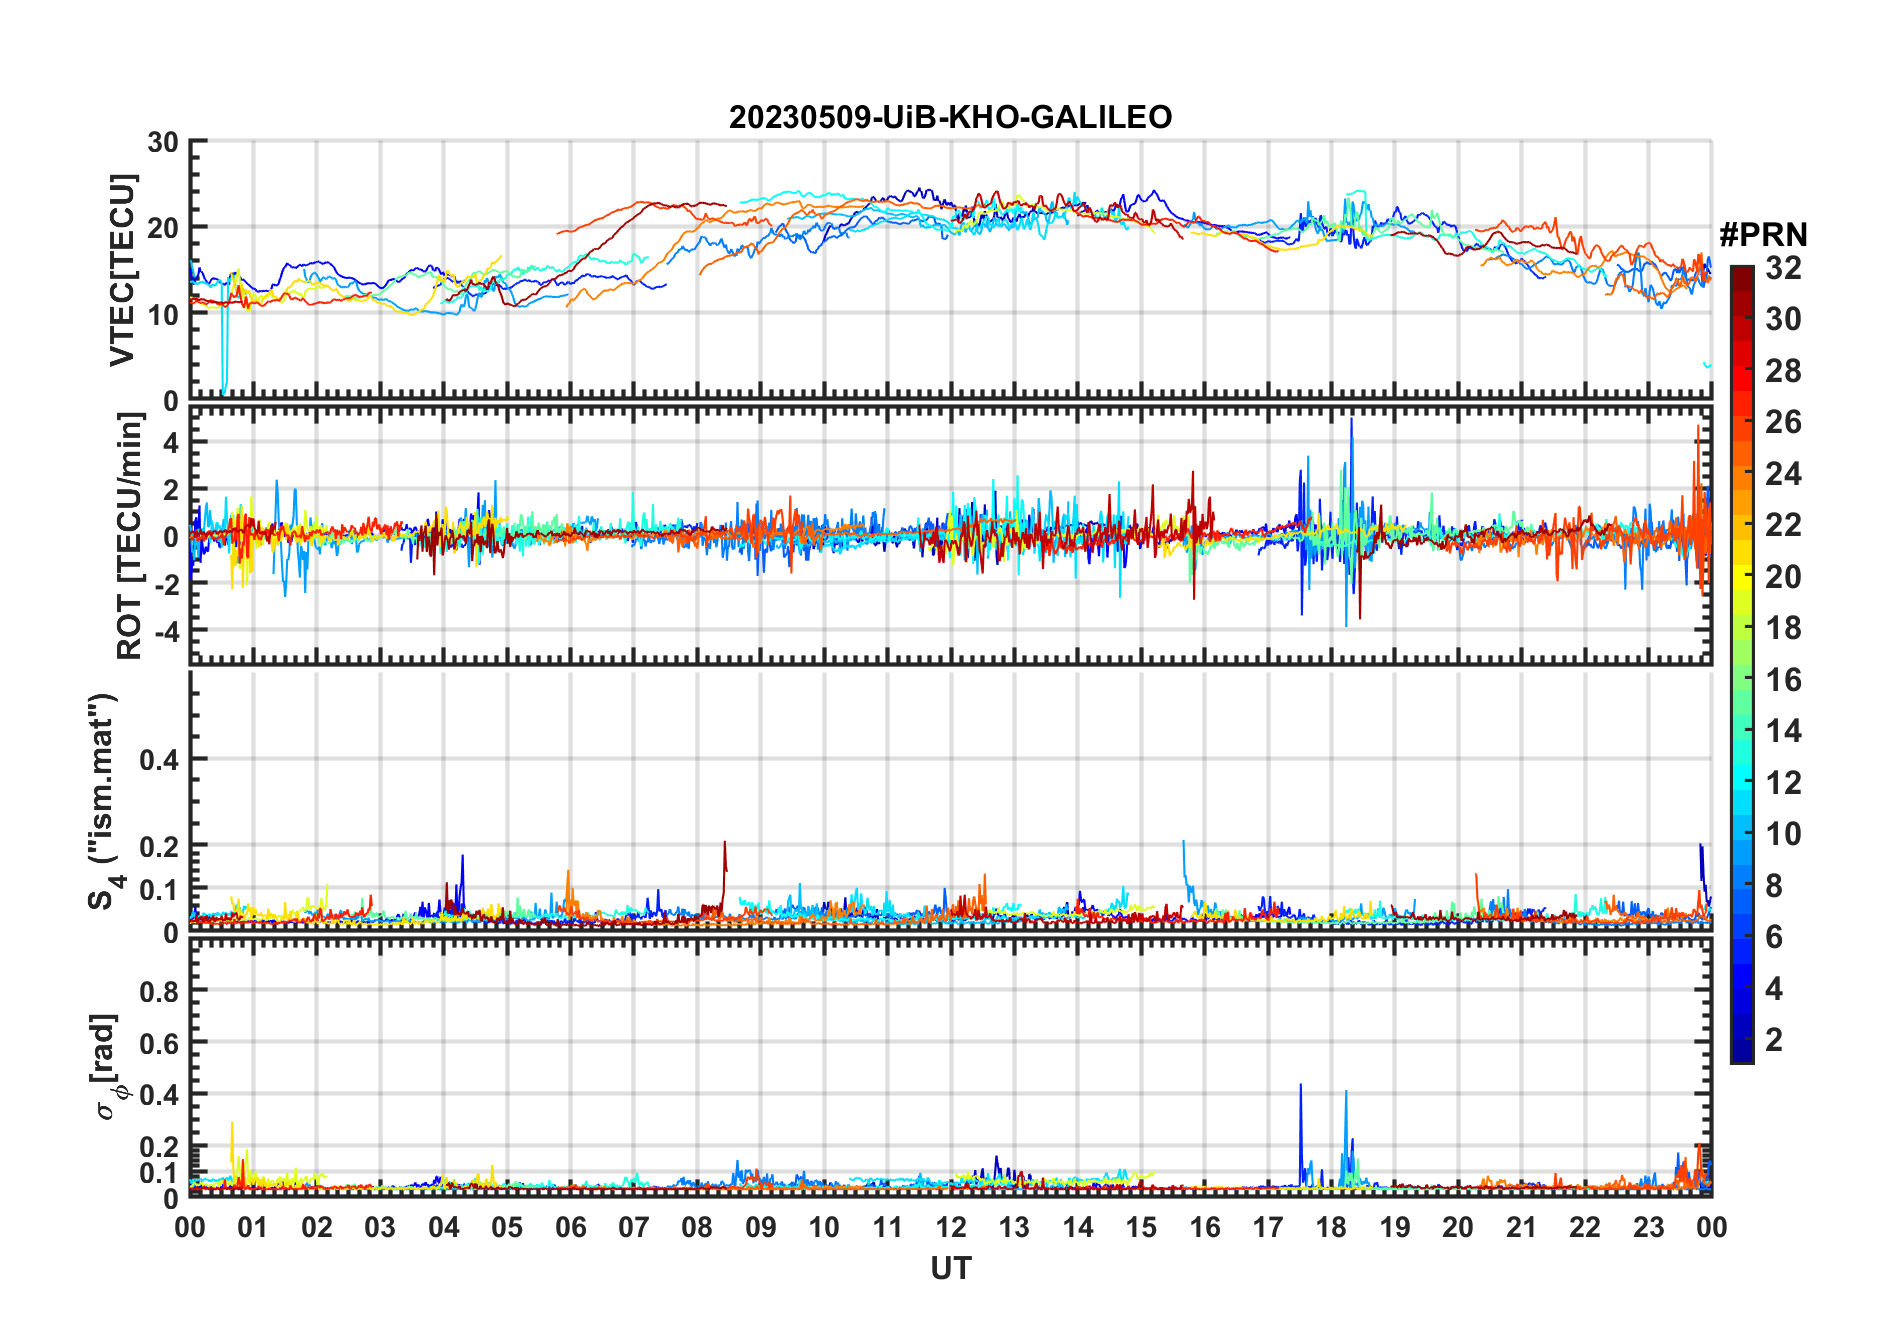The width and height of the screenshot is (1902, 1330).
Task: Select the 0.2 tick on the S4 axis
Action: click(x=160, y=846)
